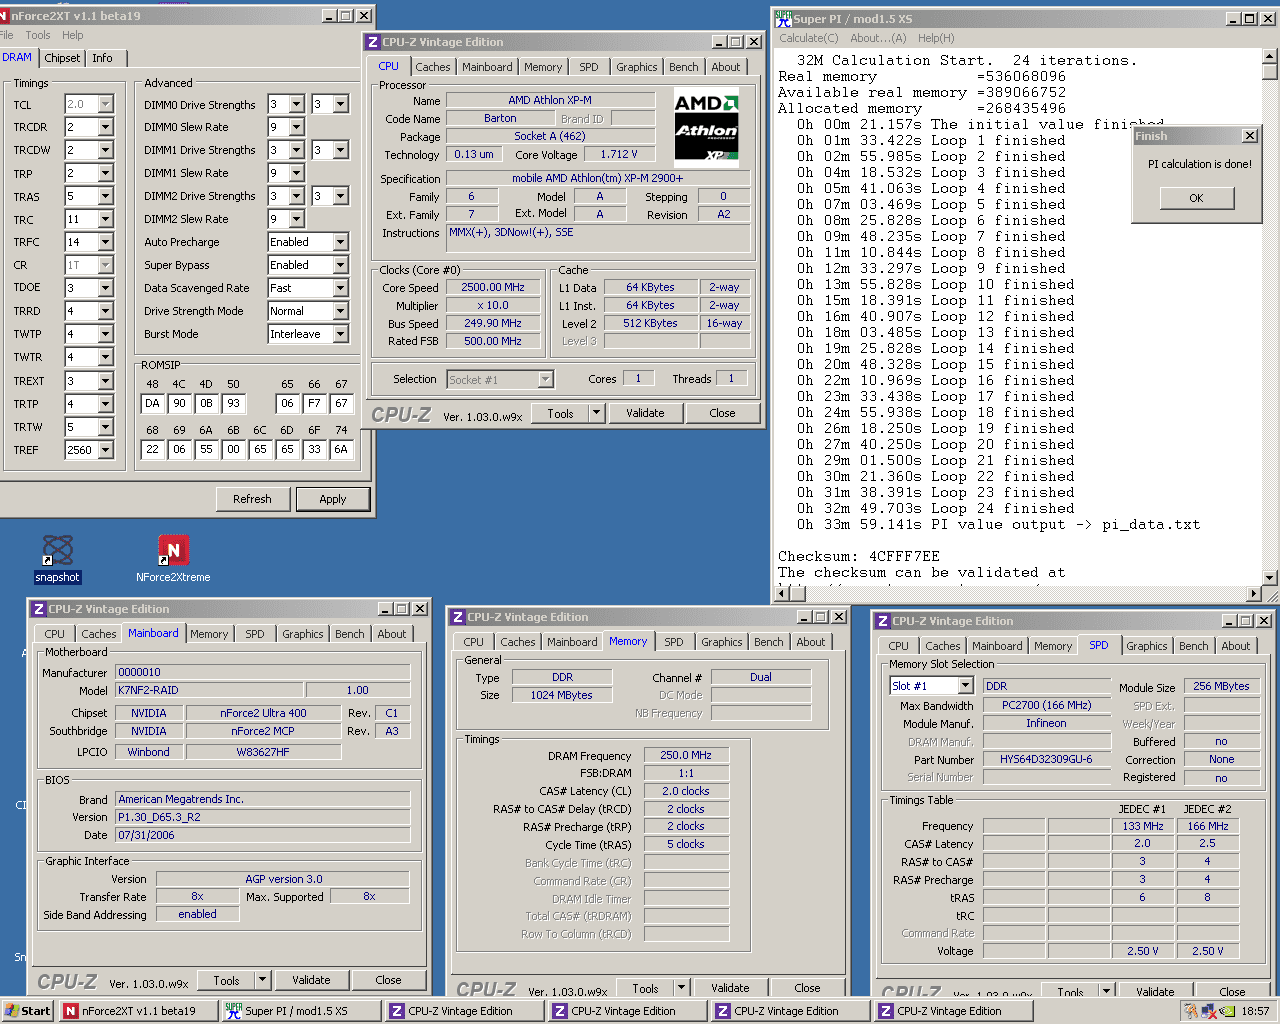Click the Super PI scrollbar down arrow
This screenshot has width=1280, height=1024.
click(x=1270, y=577)
